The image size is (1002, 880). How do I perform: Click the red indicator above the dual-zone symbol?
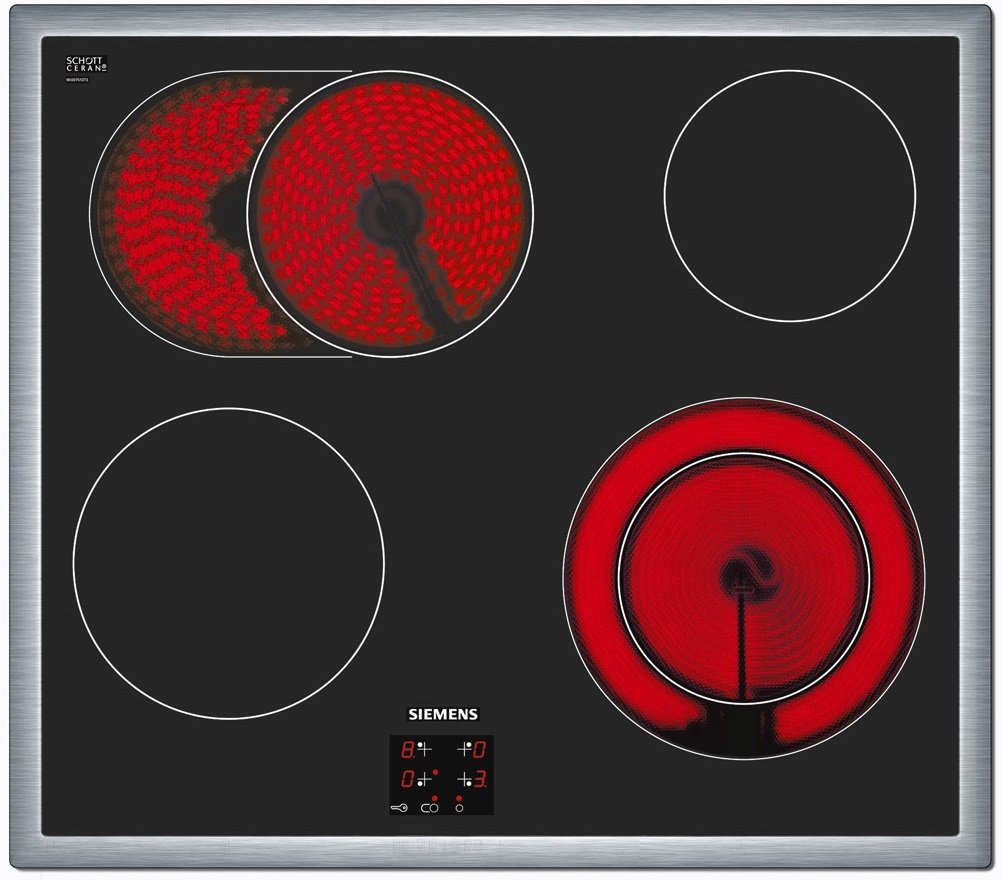coord(434,797)
